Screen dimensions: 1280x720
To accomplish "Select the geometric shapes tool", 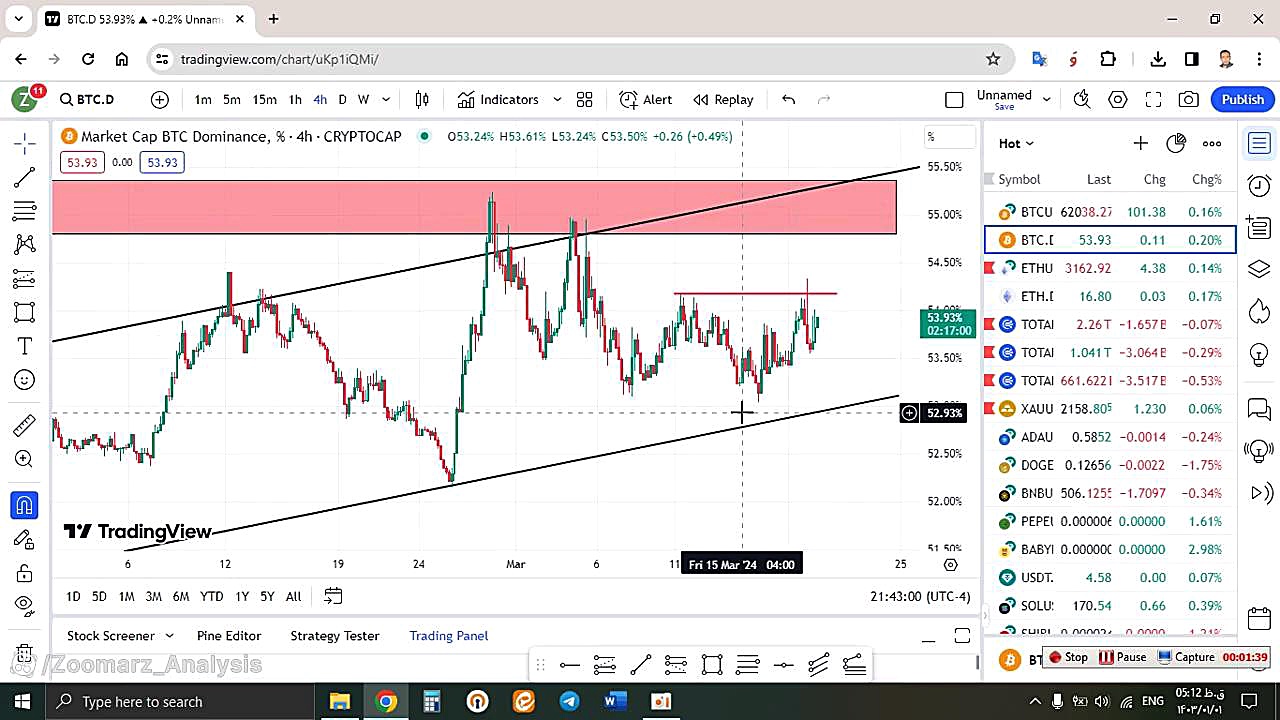I will pyautogui.click(x=25, y=312).
